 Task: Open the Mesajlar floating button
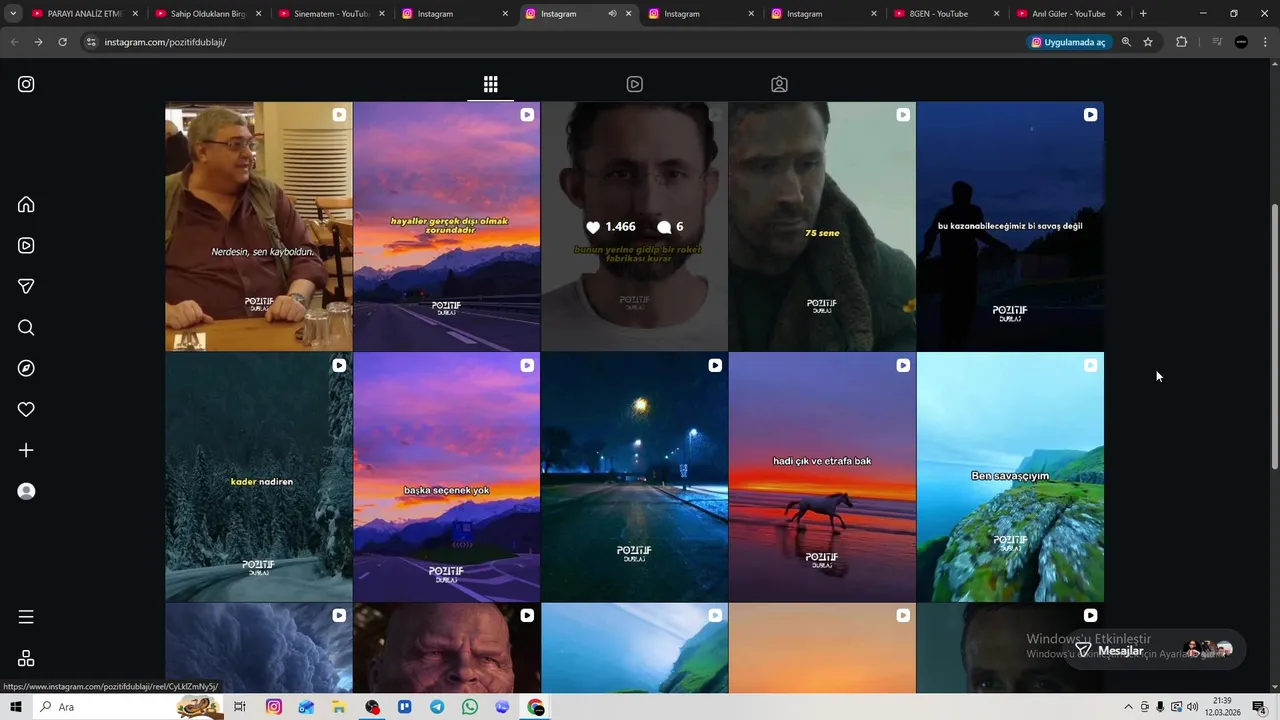[x=1154, y=650]
